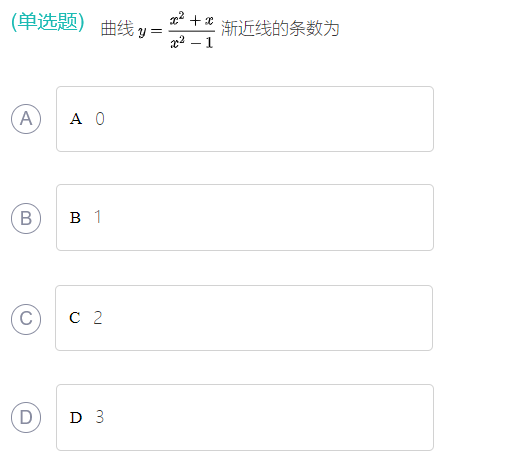The image size is (525, 470).
Task: Click the digit 1 in option B
Action: [98, 217]
